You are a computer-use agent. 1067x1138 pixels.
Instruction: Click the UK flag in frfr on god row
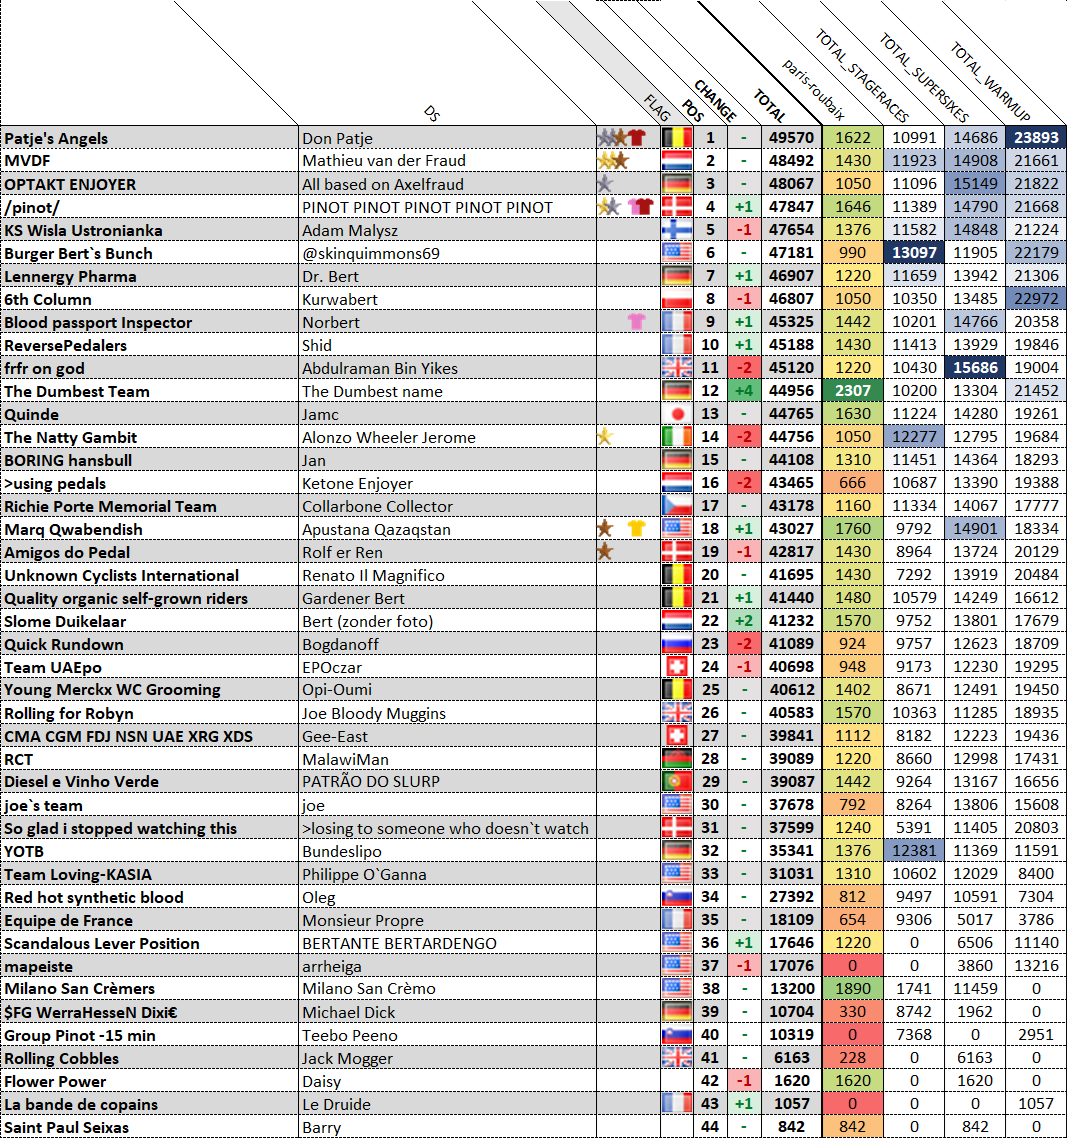pyautogui.click(x=676, y=367)
